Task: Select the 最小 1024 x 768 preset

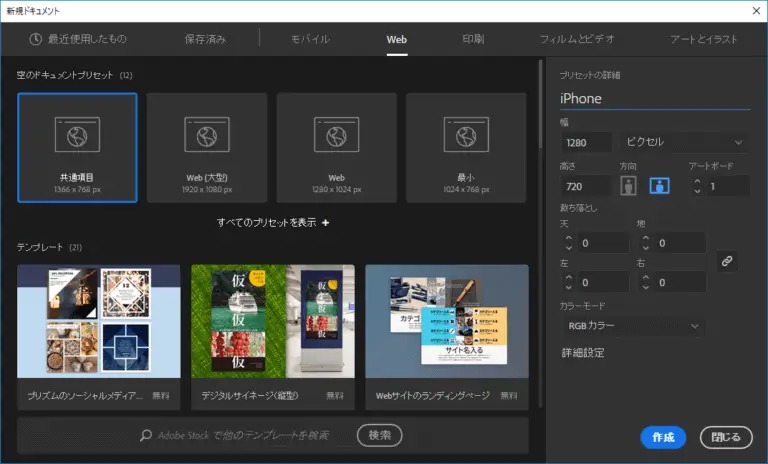Action: (466, 147)
